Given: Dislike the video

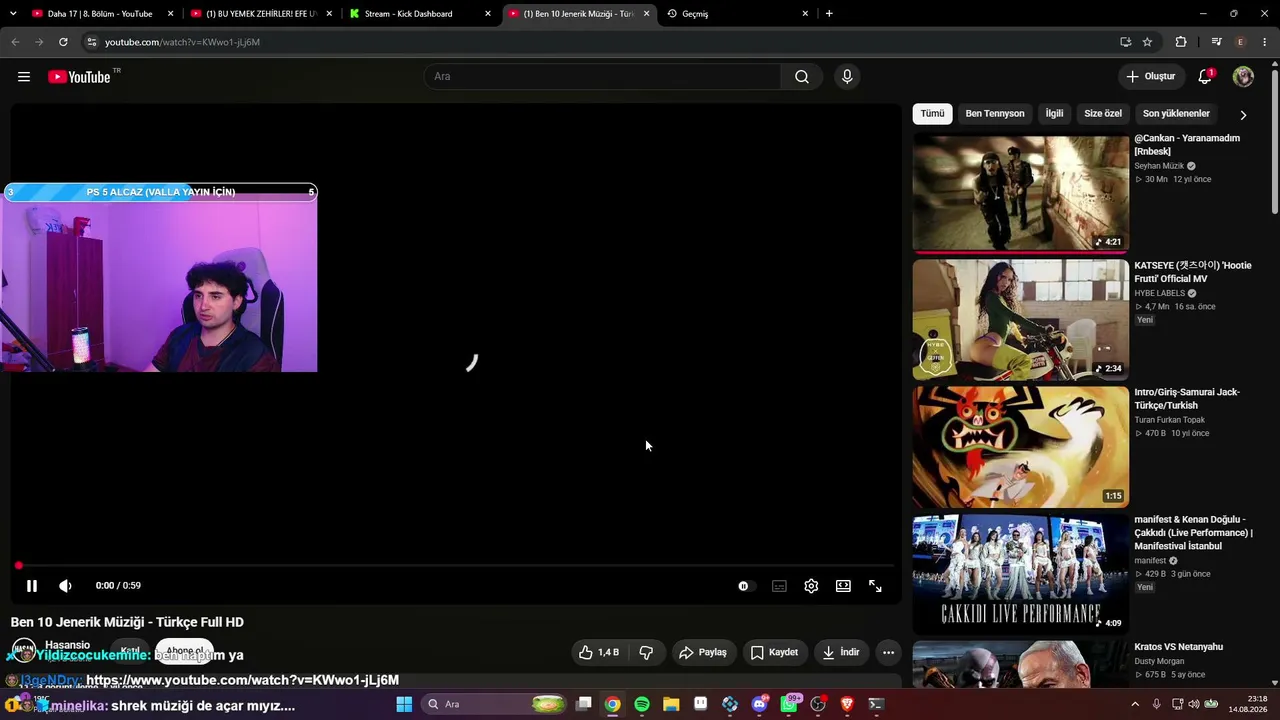Looking at the screenshot, I should click(x=646, y=652).
